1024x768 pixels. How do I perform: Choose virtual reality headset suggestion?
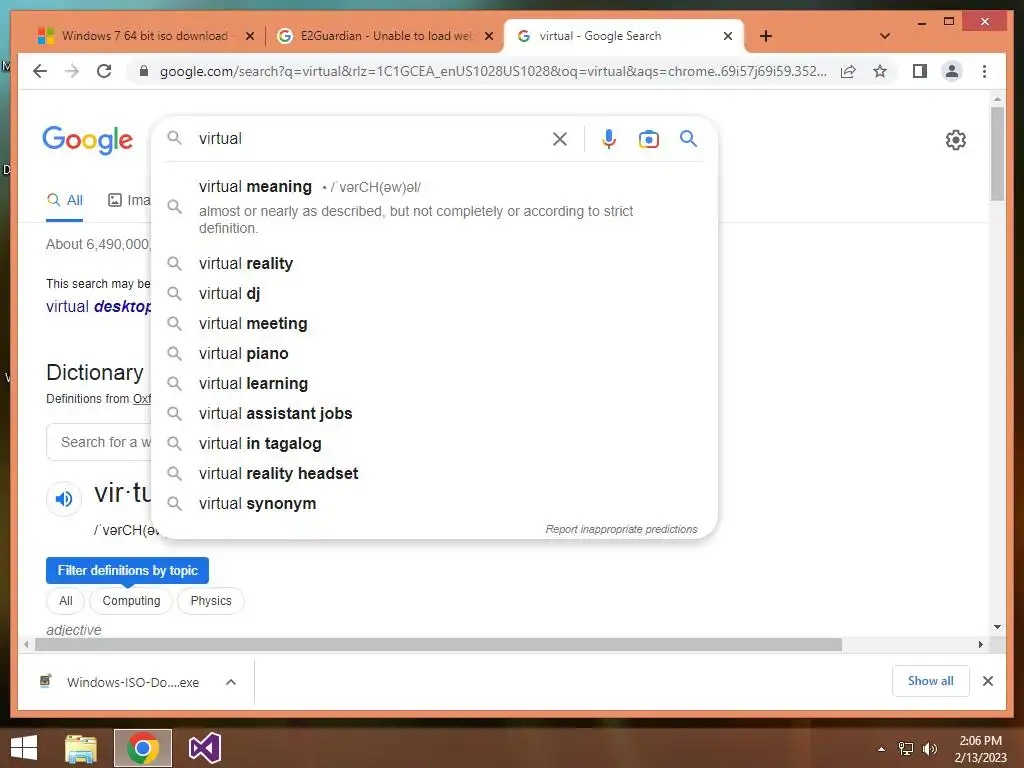point(434,473)
